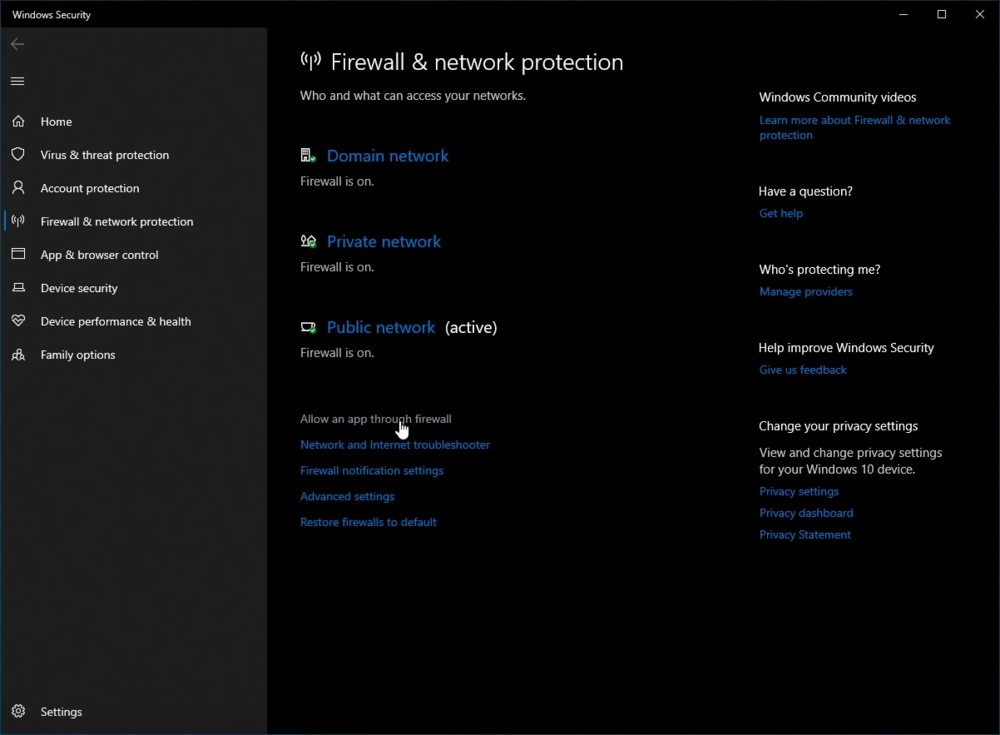Click the Device security laptop icon
The height and width of the screenshot is (735, 1000).
[18, 288]
